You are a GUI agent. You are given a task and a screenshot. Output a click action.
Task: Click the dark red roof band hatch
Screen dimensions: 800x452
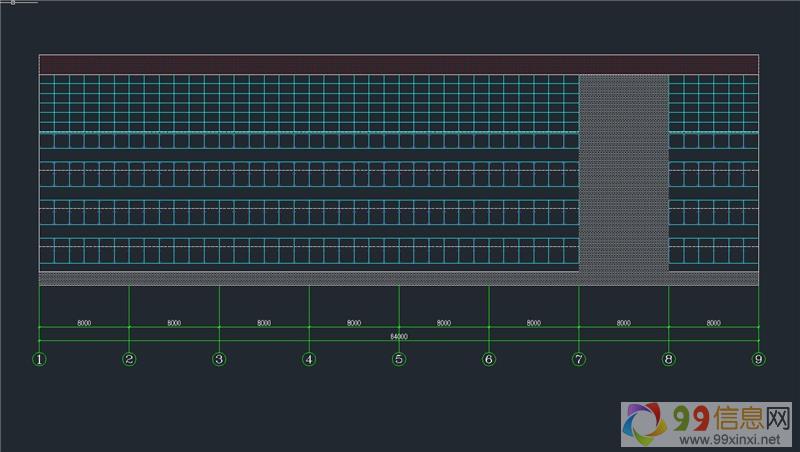(398, 64)
